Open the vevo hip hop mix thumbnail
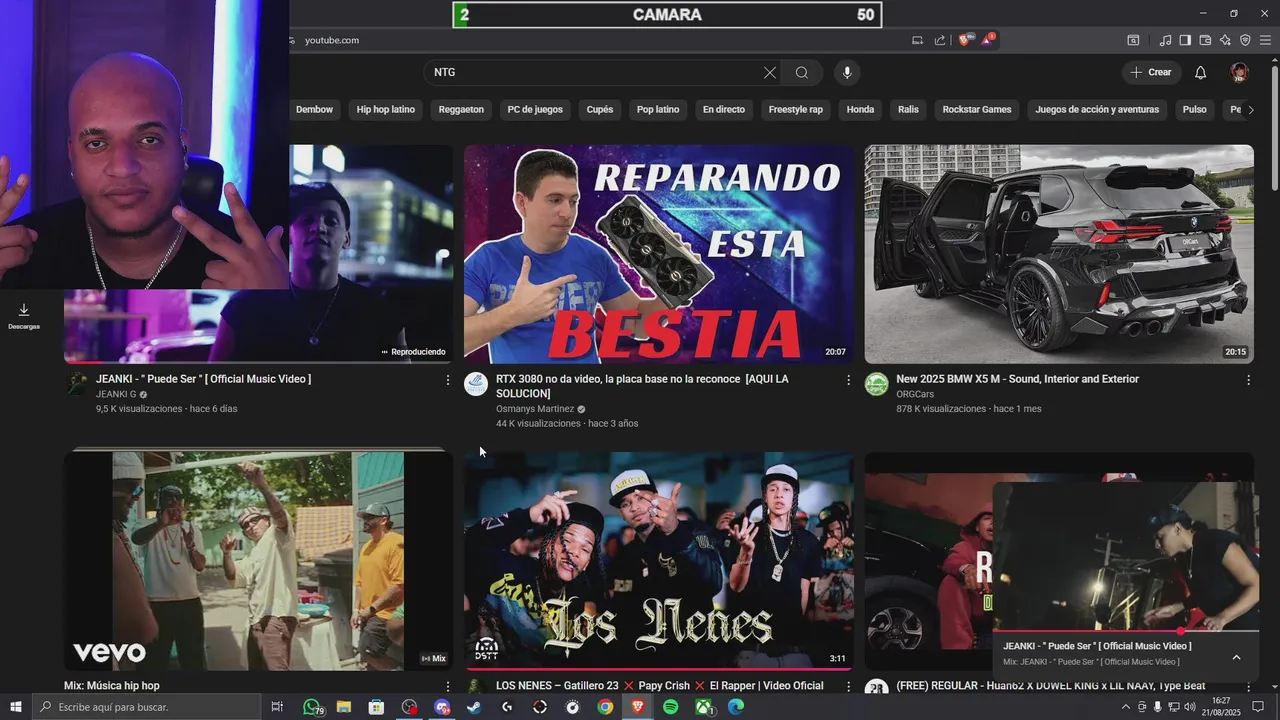This screenshot has height=720, width=1280. [258, 560]
